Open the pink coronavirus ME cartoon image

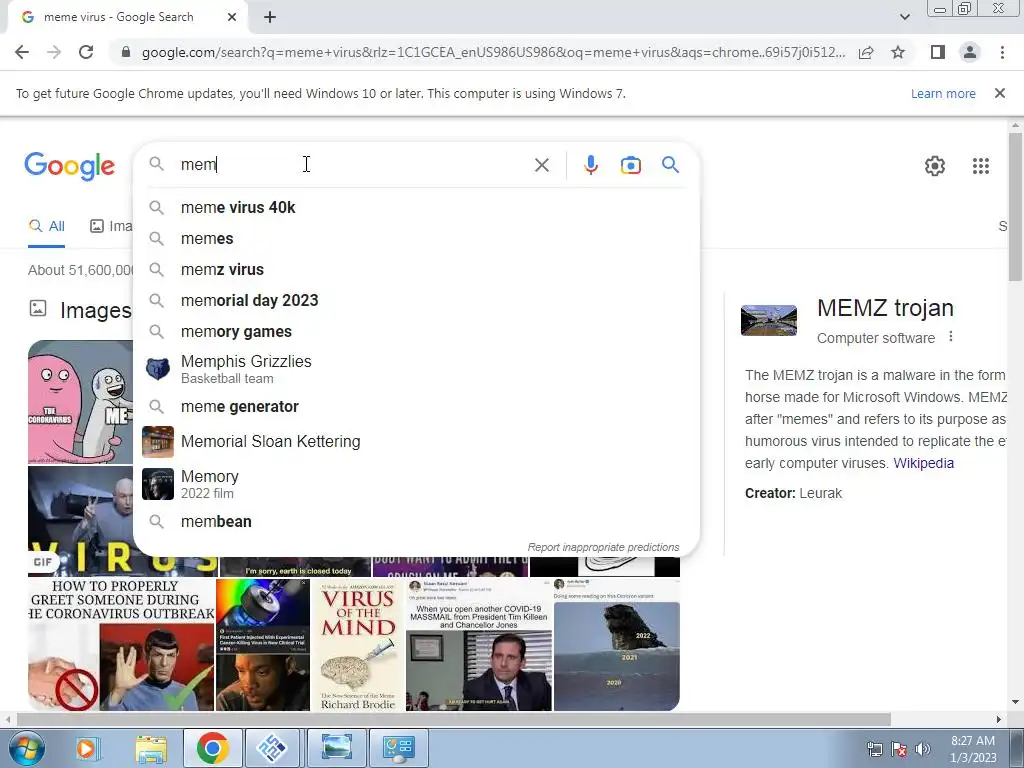point(80,401)
